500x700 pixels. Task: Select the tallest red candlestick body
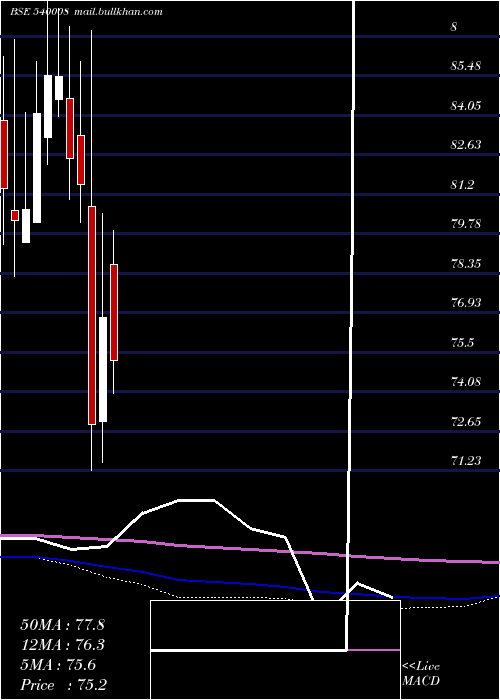(92, 315)
